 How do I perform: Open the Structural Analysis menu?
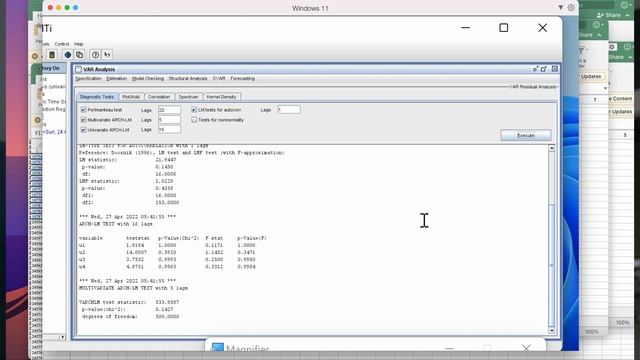[188, 78]
